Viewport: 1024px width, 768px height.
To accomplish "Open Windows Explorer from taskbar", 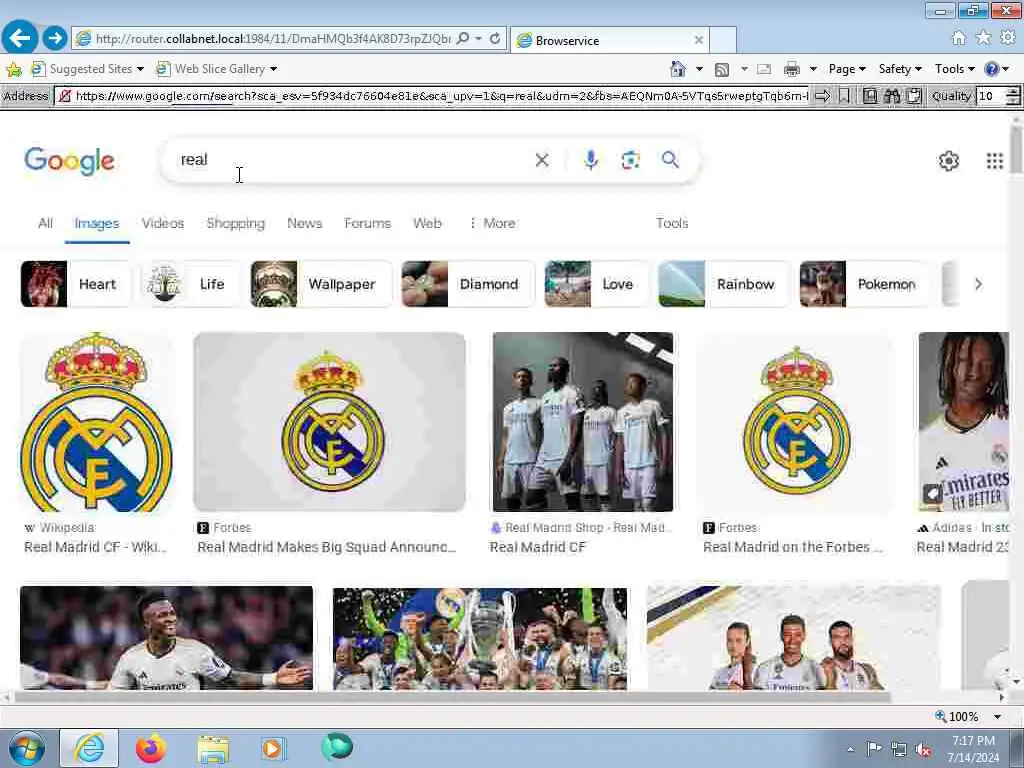I will pos(214,749).
